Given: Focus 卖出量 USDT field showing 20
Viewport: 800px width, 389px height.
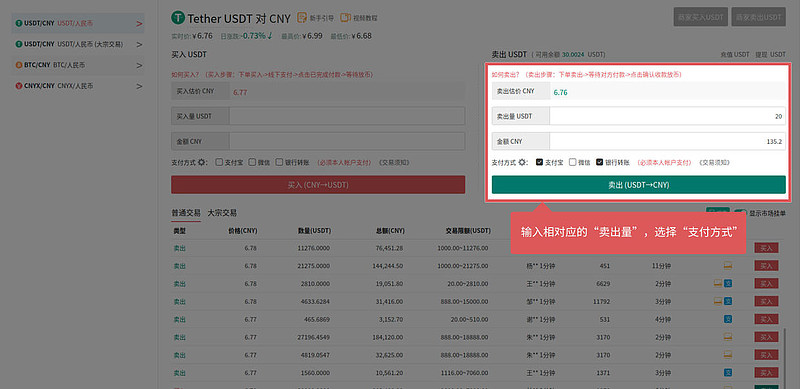Looking at the screenshot, I should [x=667, y=116].
